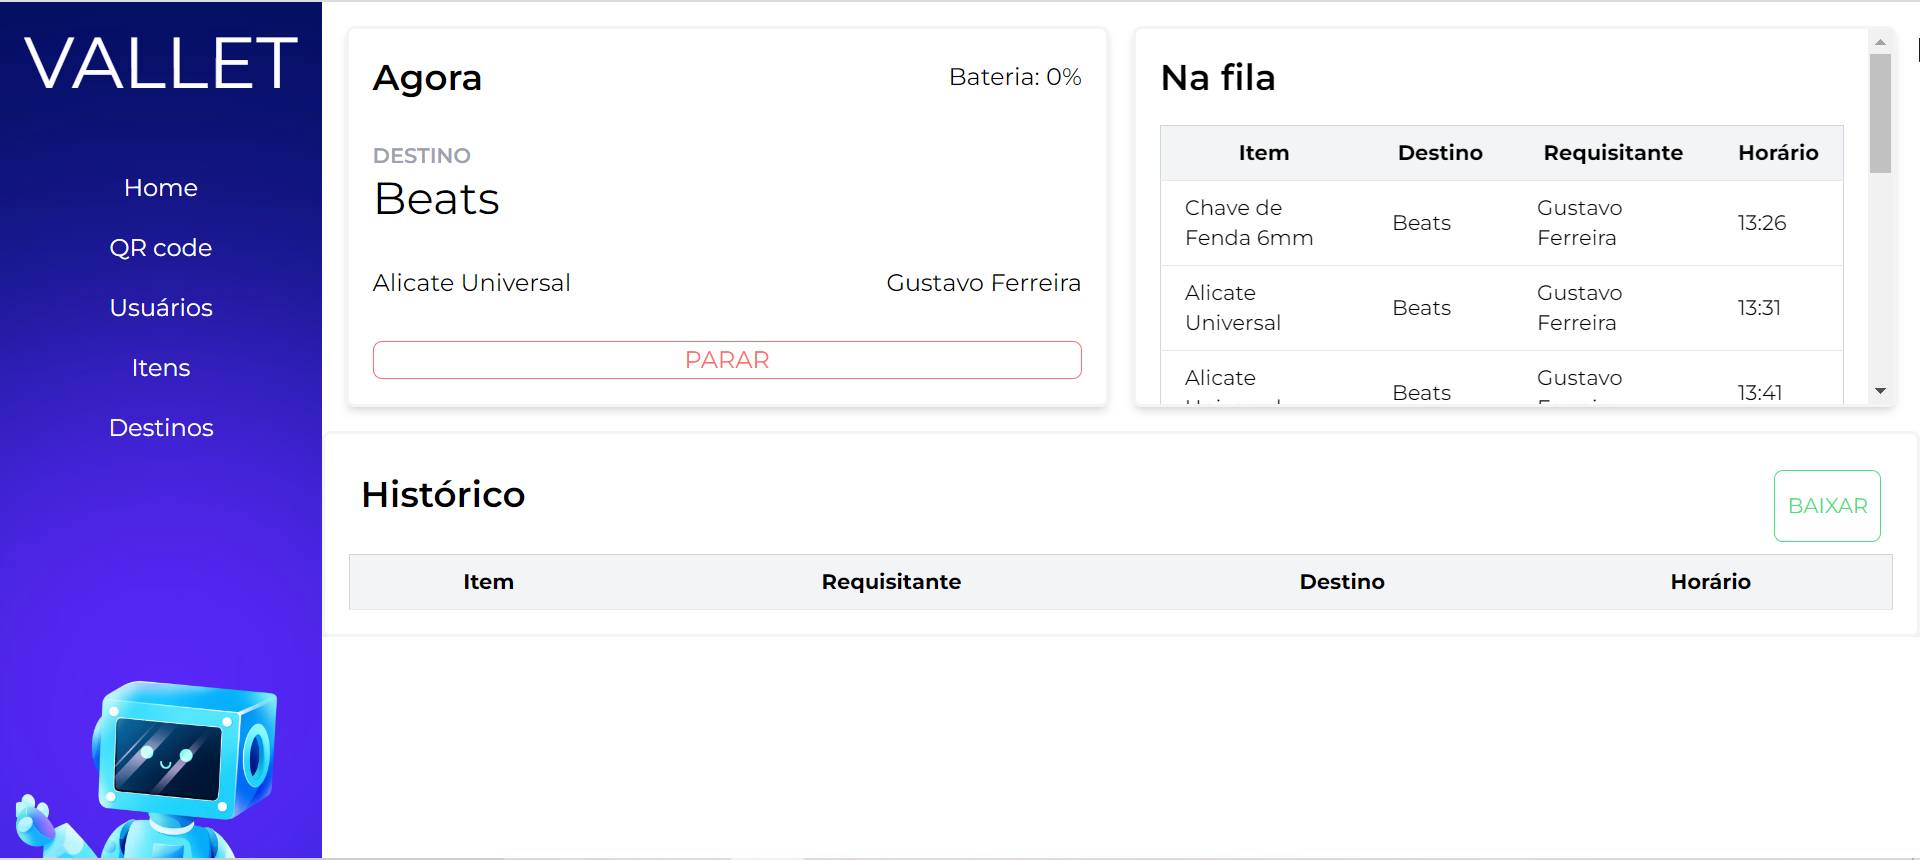The height and width of the screenshot is (860, 1920).
Task: Click Destino header in Histórico table
Action: click(1342, 582)
